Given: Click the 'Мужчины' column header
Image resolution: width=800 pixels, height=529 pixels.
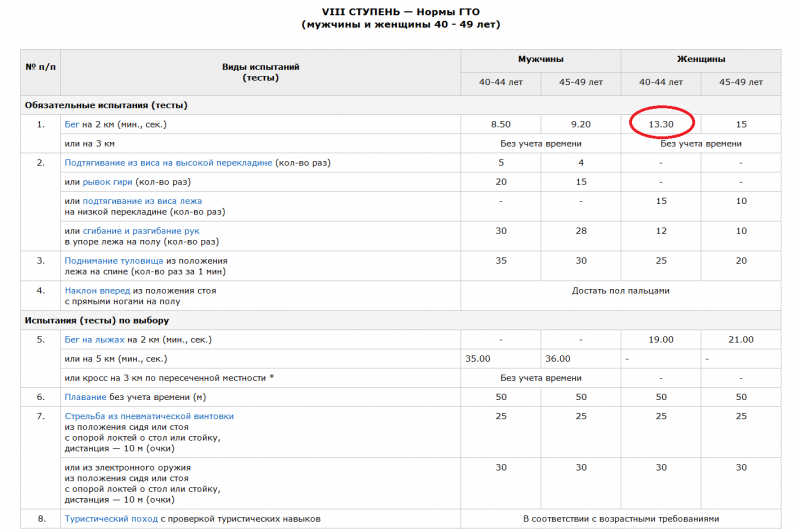Looking at the screenshot, I should tap(540, 60).
